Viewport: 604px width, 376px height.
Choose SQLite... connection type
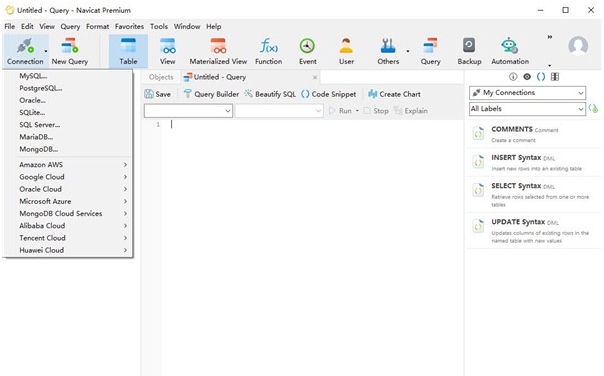coord(68,112)
